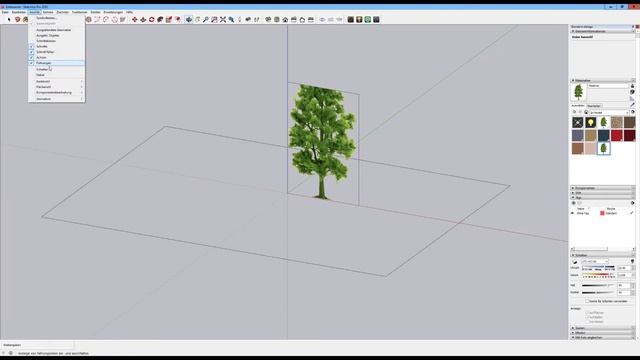Open the Fenster menu

(95, 12)
